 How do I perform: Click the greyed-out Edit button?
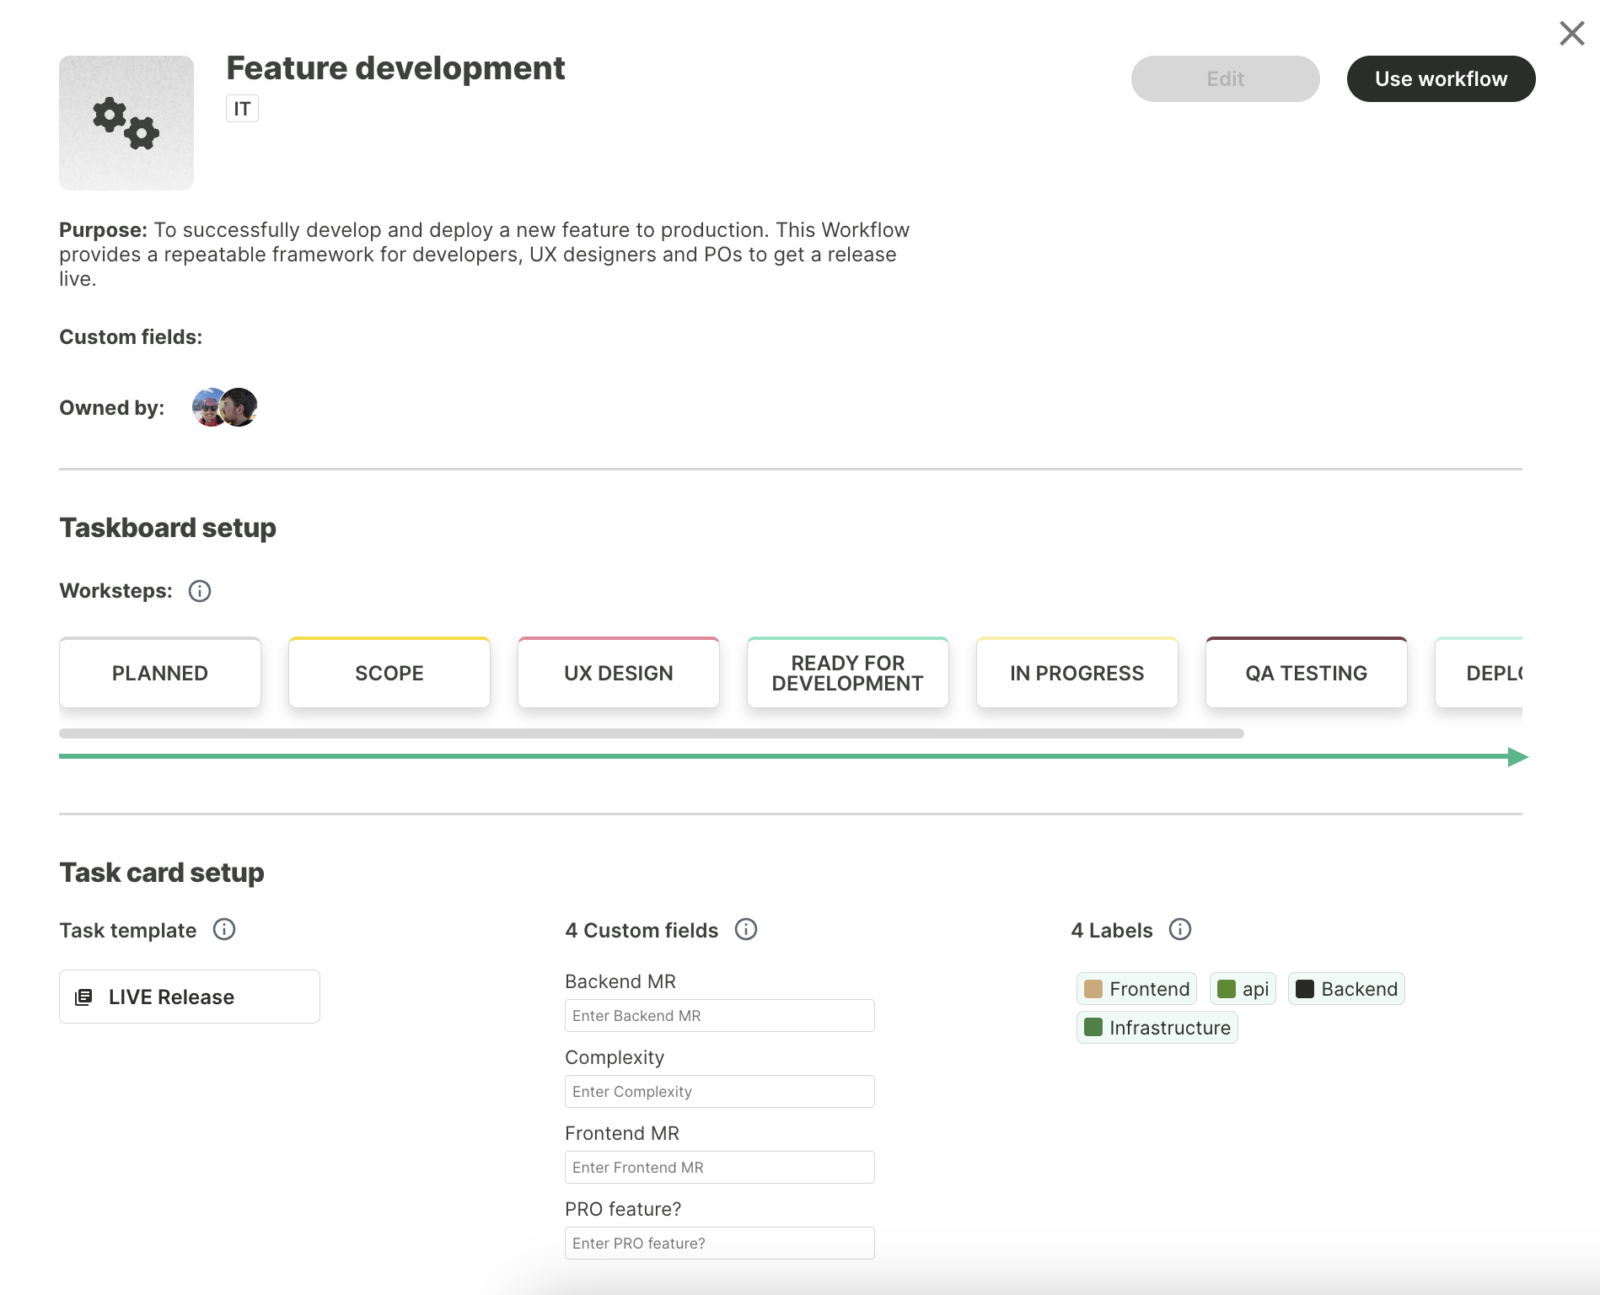coord(1225,79)
